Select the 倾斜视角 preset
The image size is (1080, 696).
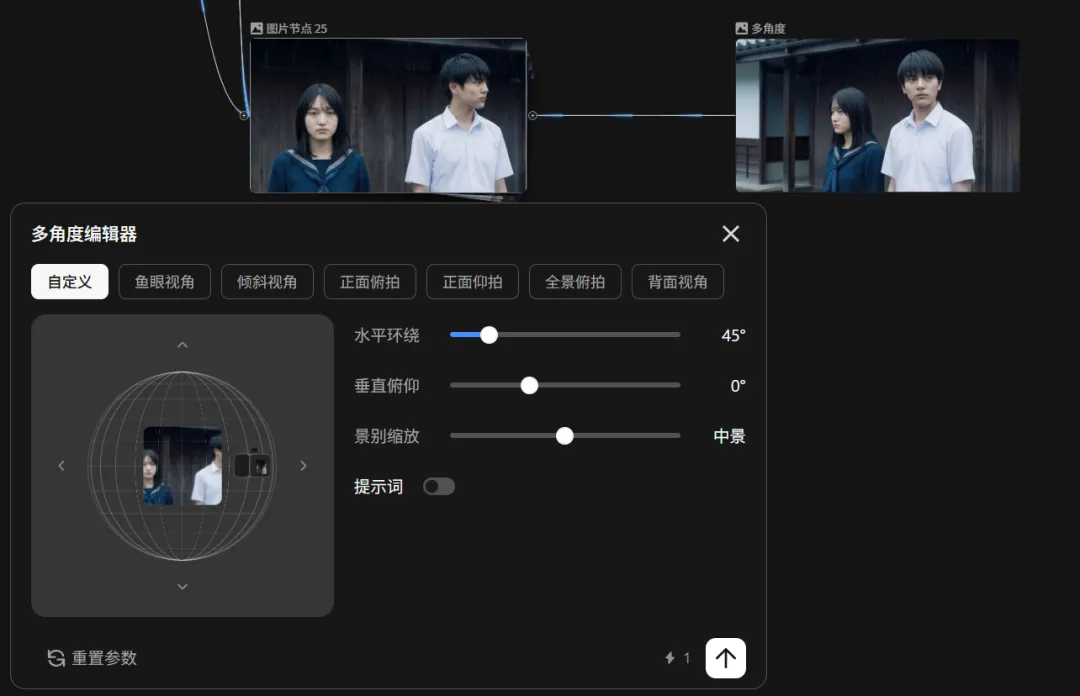coord(267,281)
